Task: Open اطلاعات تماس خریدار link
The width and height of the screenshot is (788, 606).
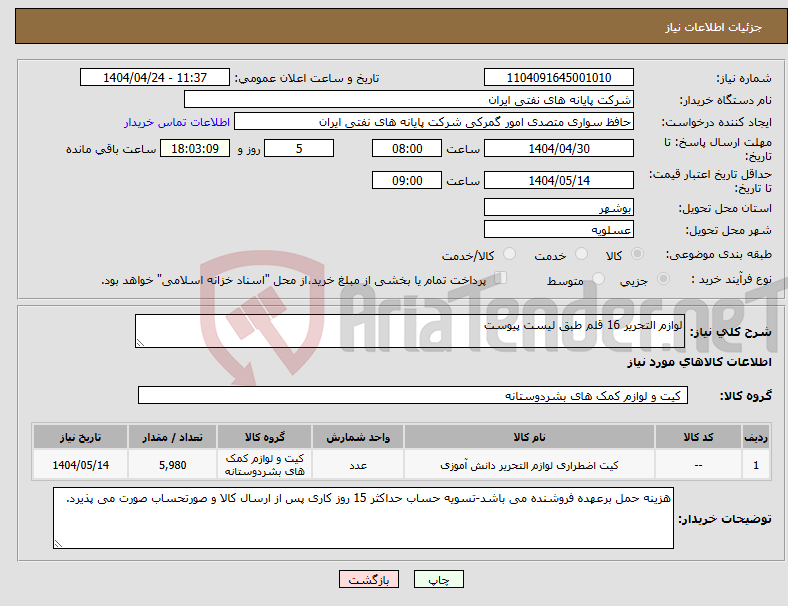Action: [177, 122]
